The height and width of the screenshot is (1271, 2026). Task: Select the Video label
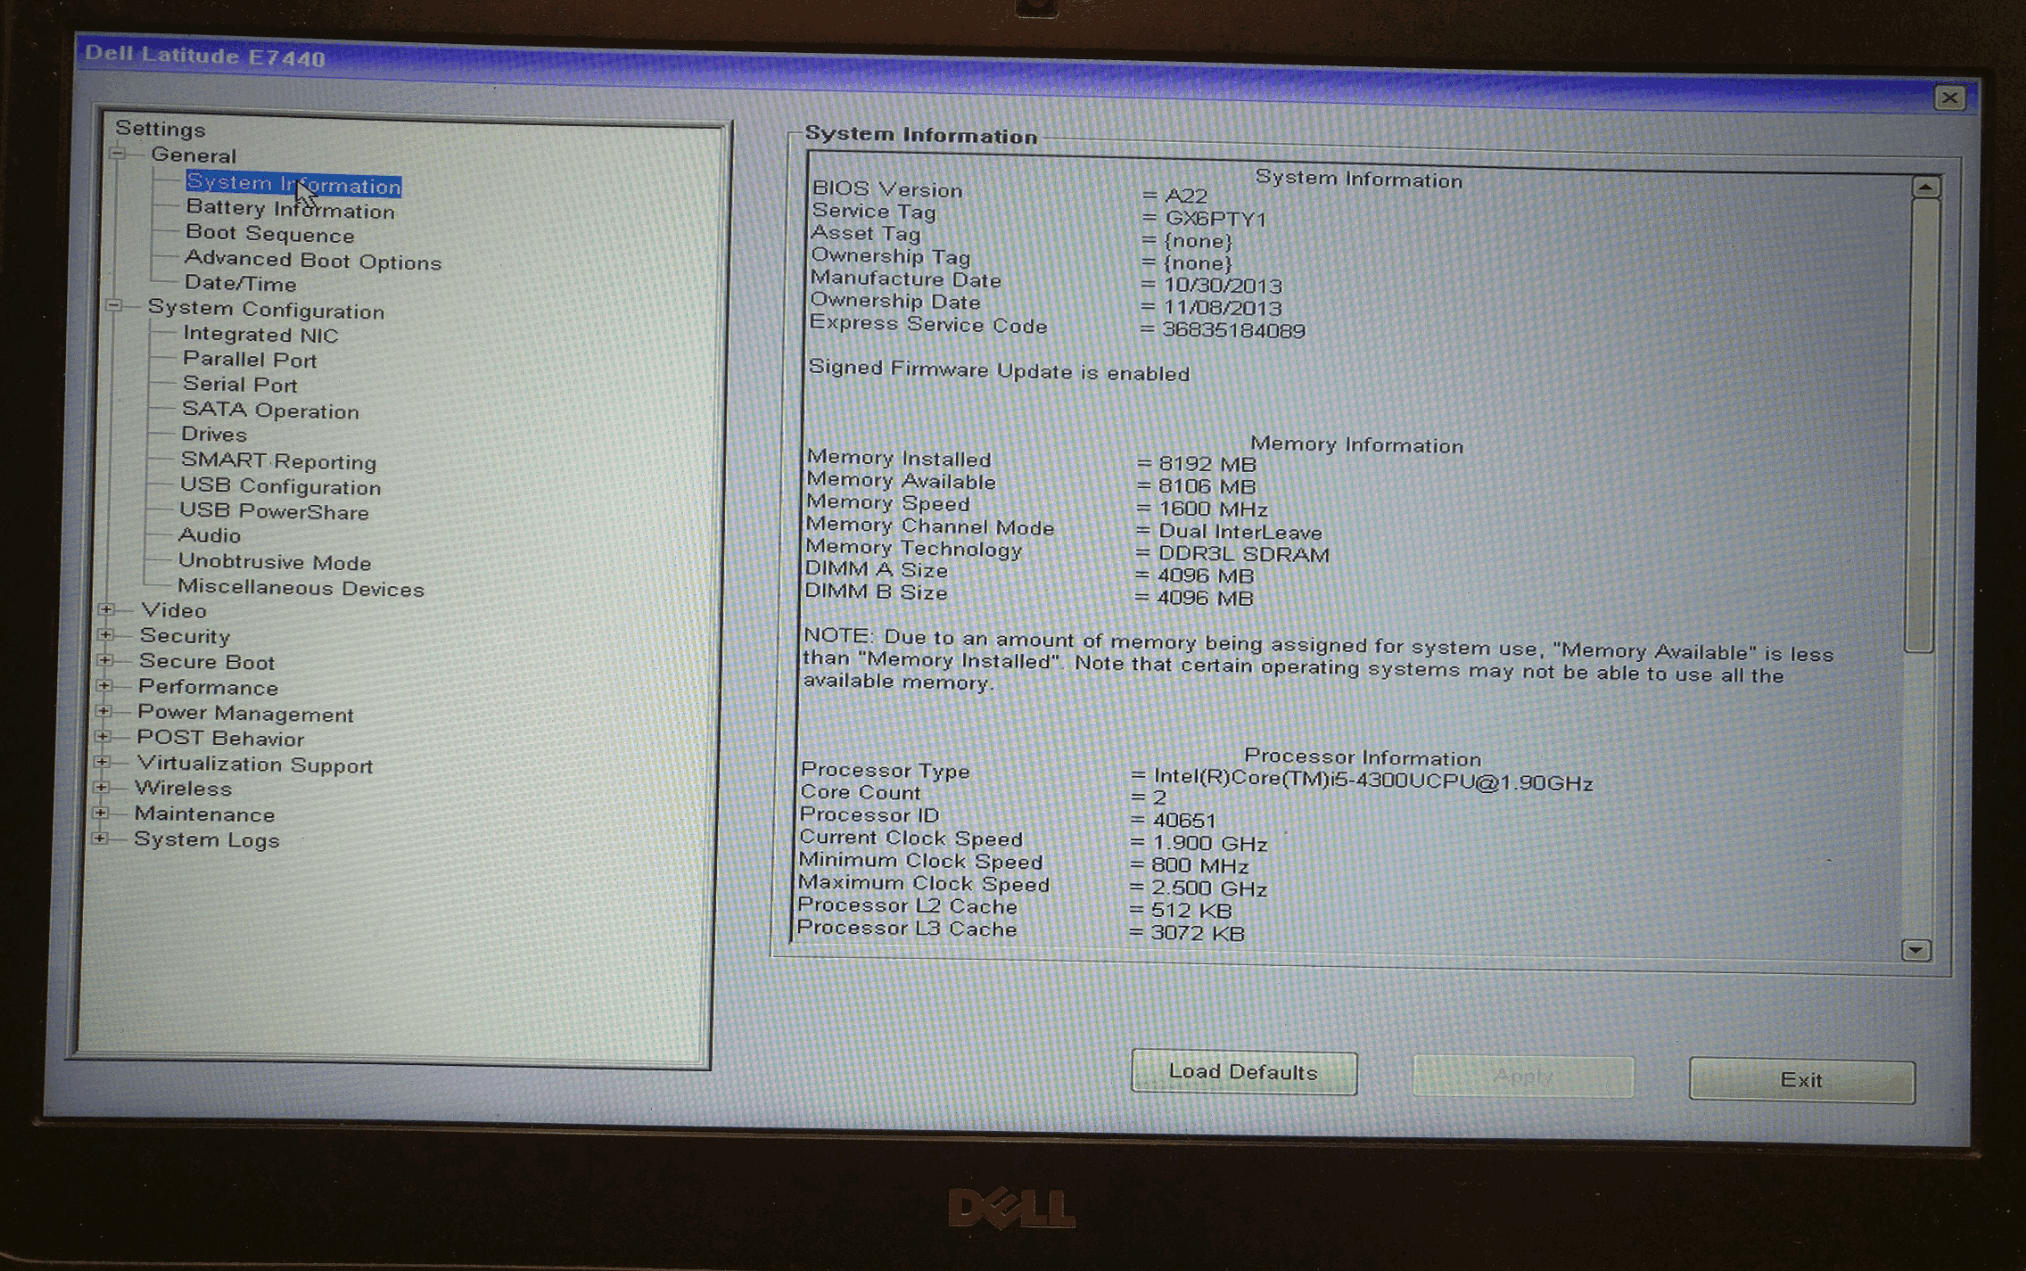pos(174,610)
